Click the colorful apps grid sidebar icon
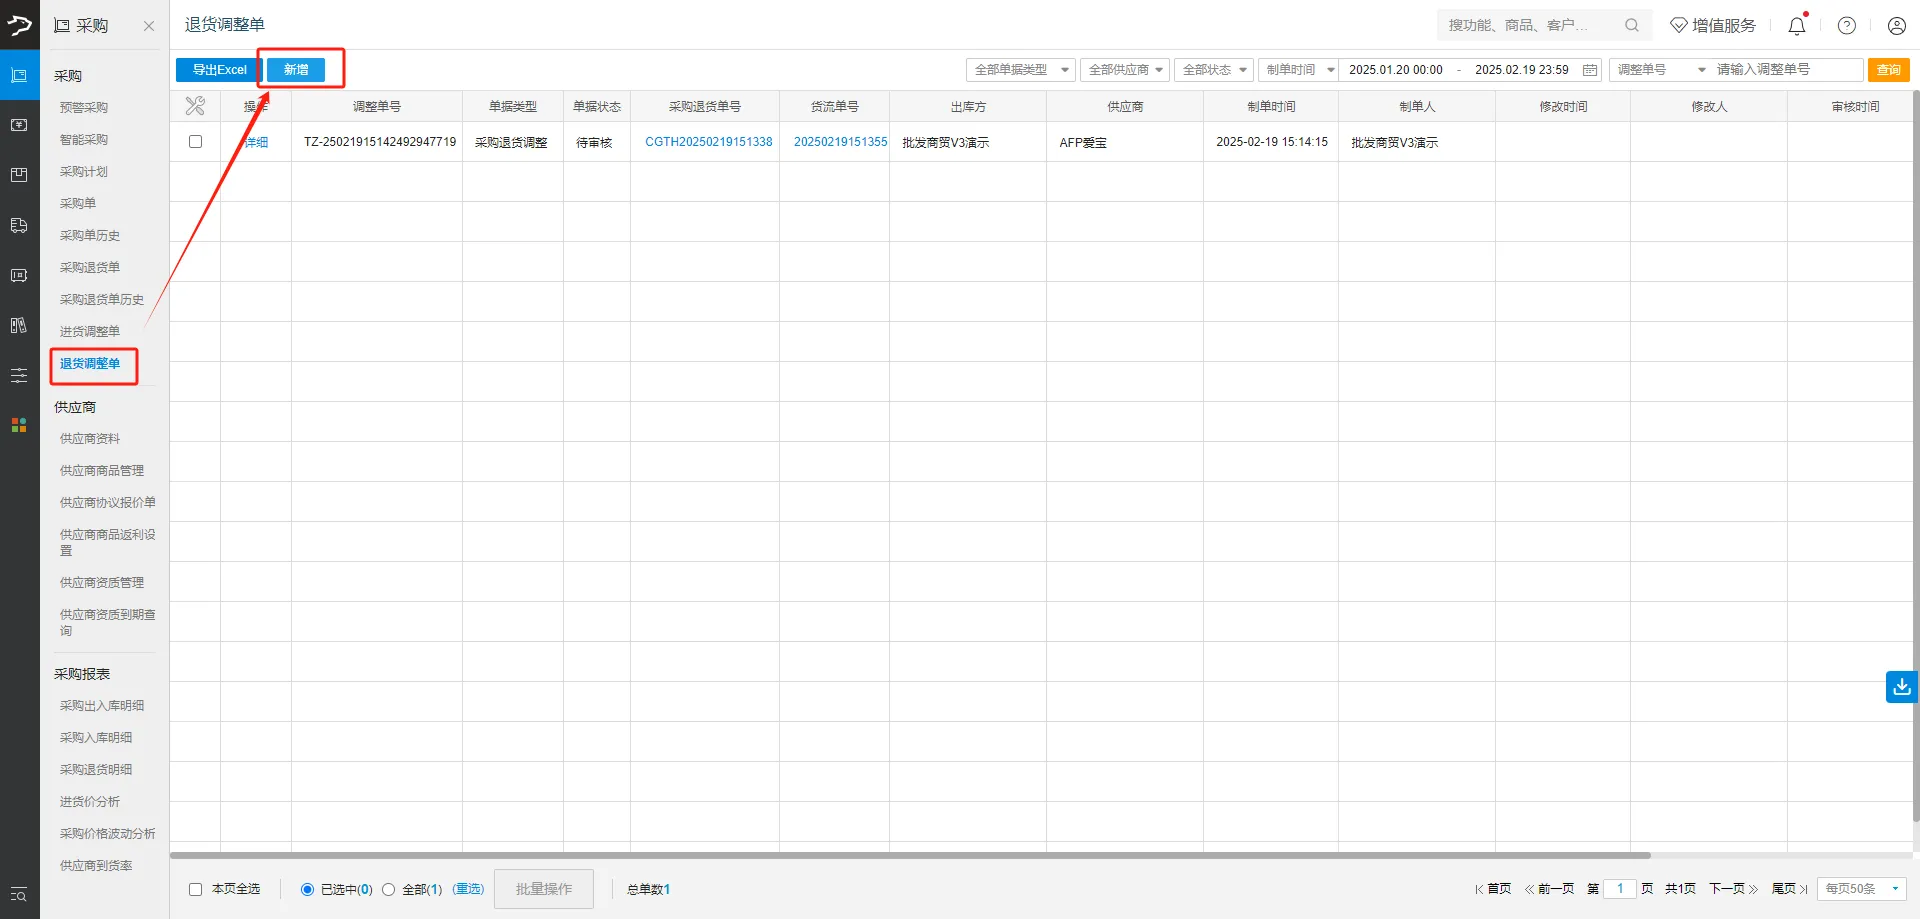This screenshot has height=919, width=1920. pos(19,425)
